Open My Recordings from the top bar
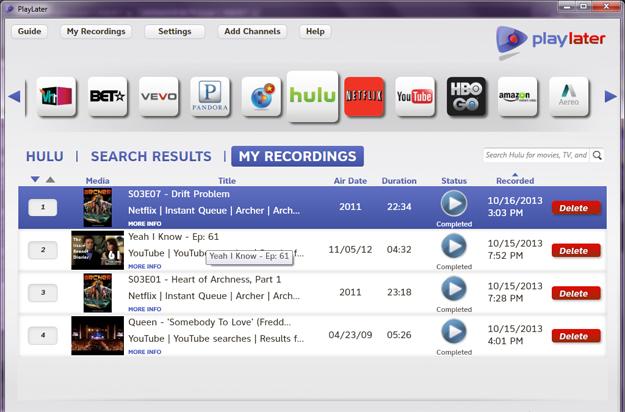The image size is (625, 412). coord(96,31)
